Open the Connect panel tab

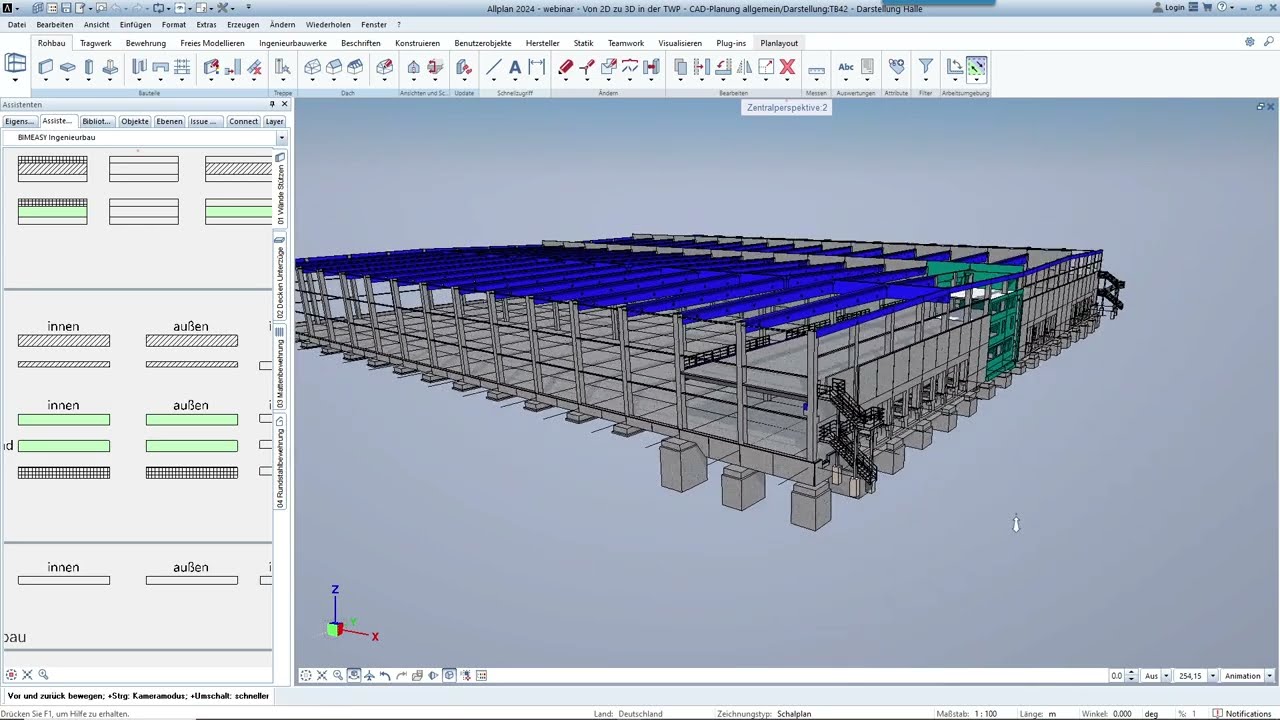tap(243, 121)
